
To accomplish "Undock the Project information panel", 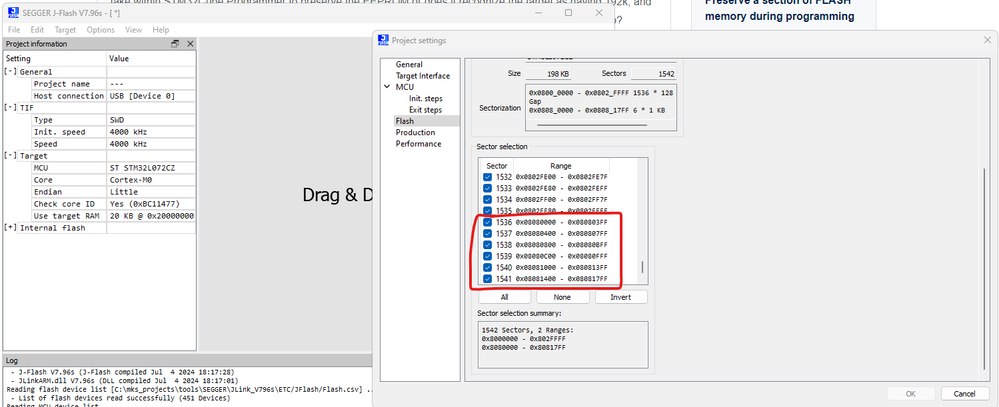I will pyautogui.click(x=175, y=44).
